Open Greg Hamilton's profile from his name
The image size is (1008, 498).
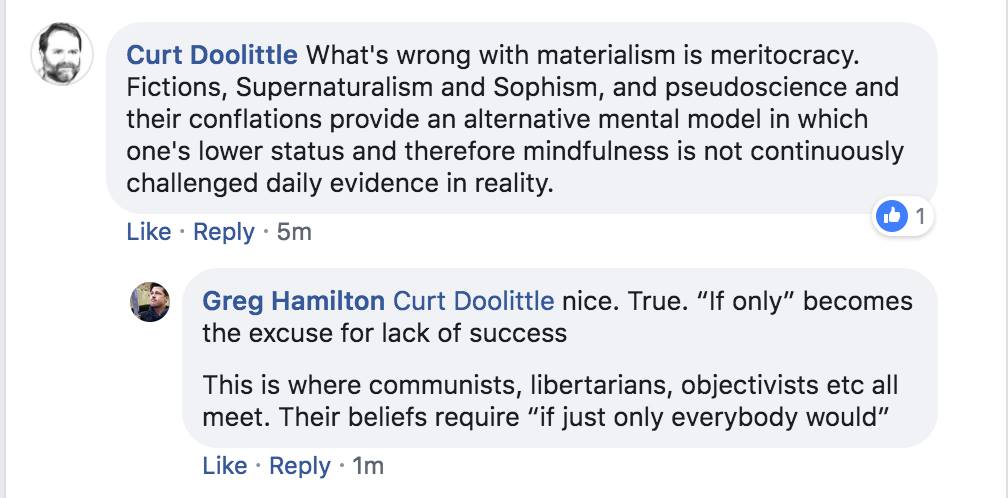click(x=294, y=300)
